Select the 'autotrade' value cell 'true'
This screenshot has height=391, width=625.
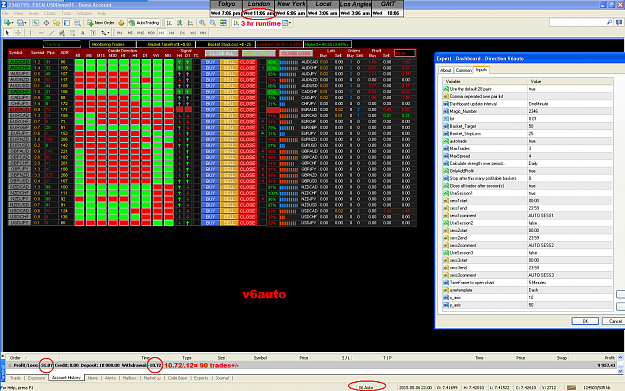570,141
